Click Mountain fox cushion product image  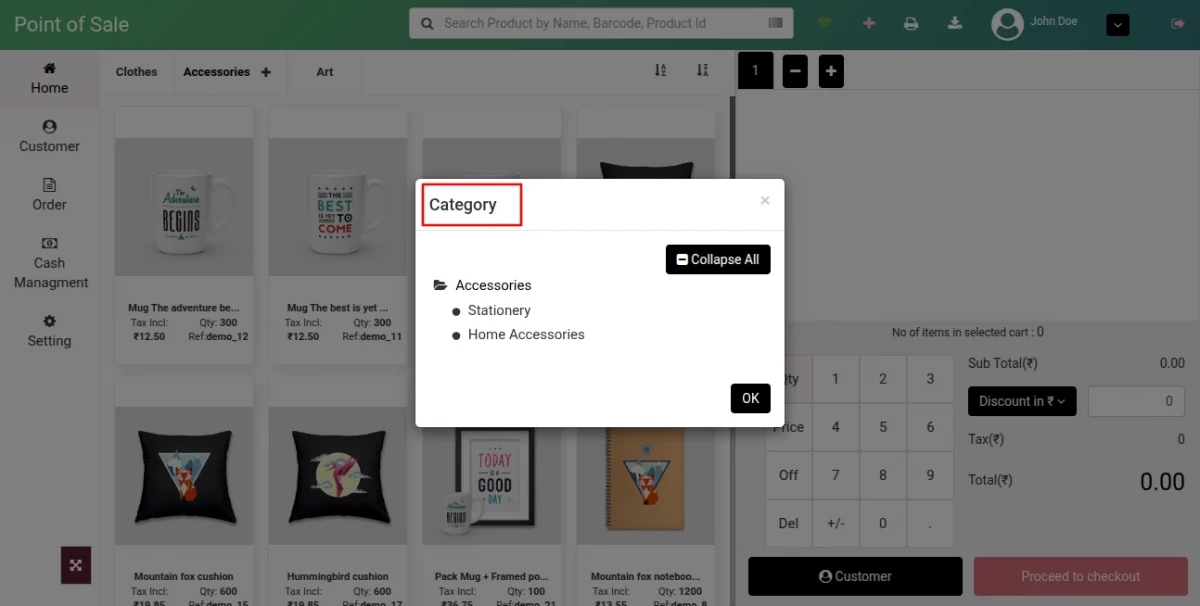(184, 476)
